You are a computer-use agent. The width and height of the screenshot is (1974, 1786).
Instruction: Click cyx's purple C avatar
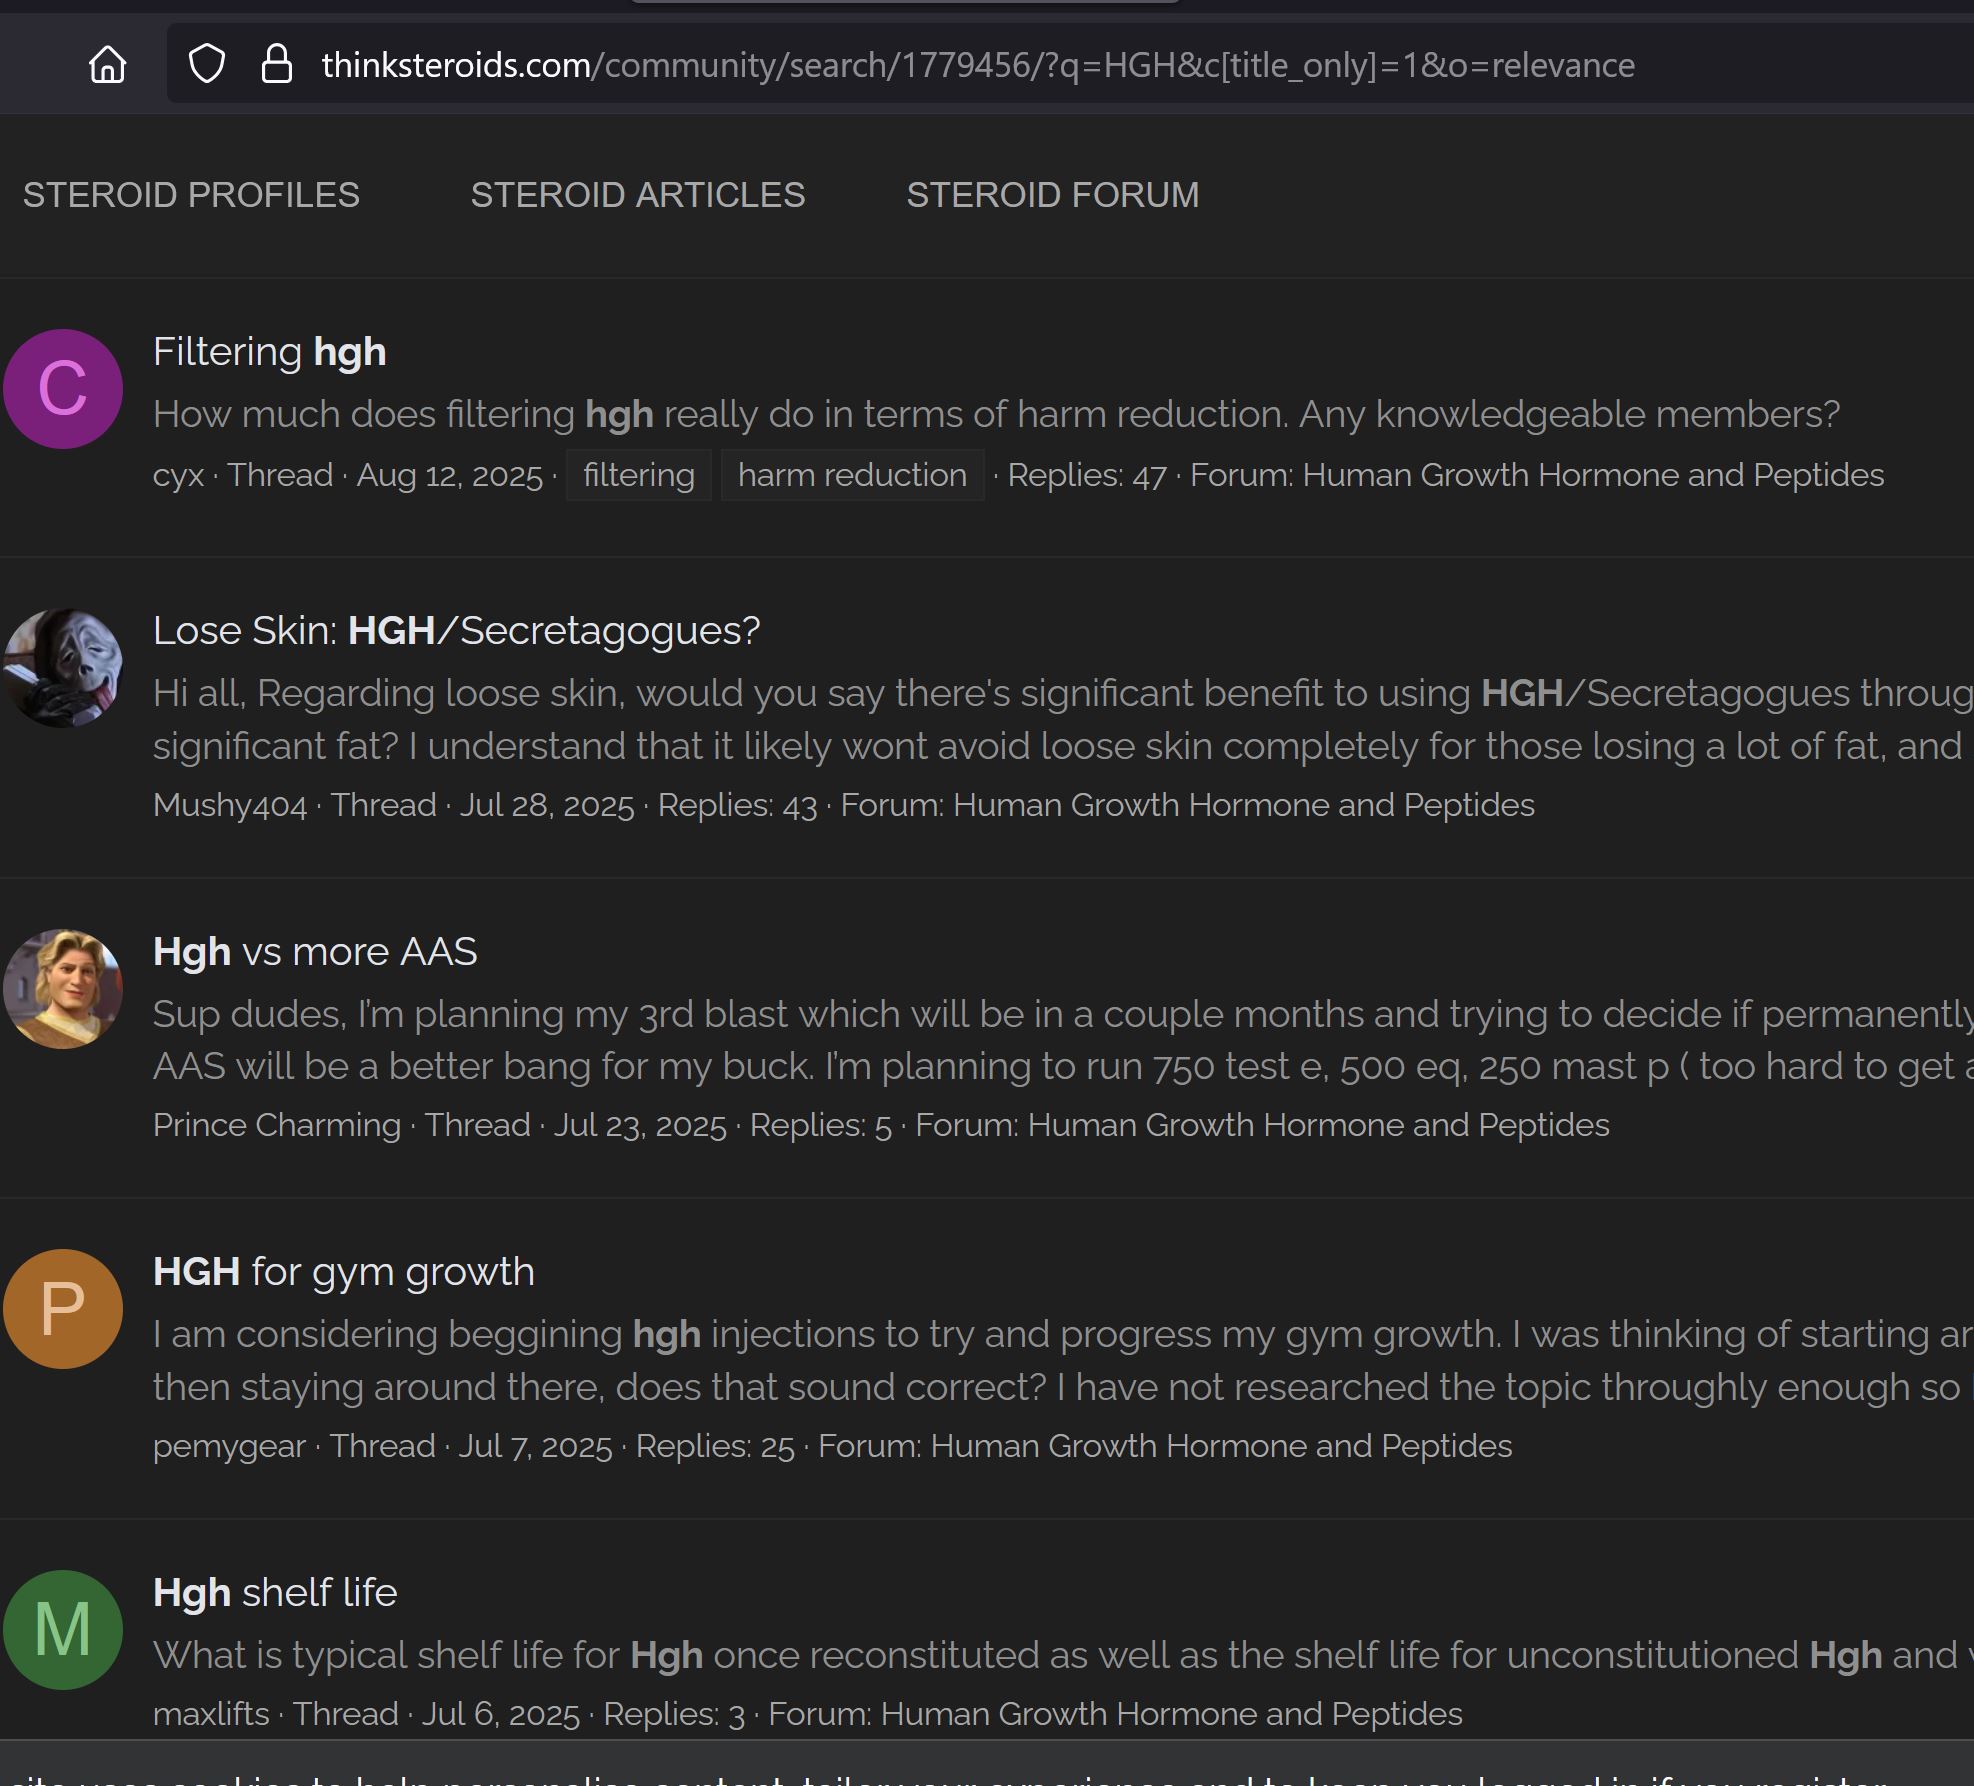(x=63, y=389)
